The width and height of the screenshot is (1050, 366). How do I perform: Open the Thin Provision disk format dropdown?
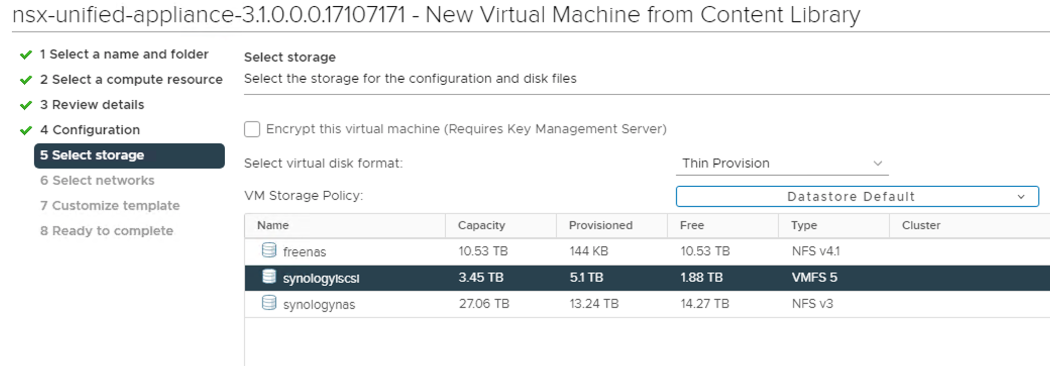782,163
